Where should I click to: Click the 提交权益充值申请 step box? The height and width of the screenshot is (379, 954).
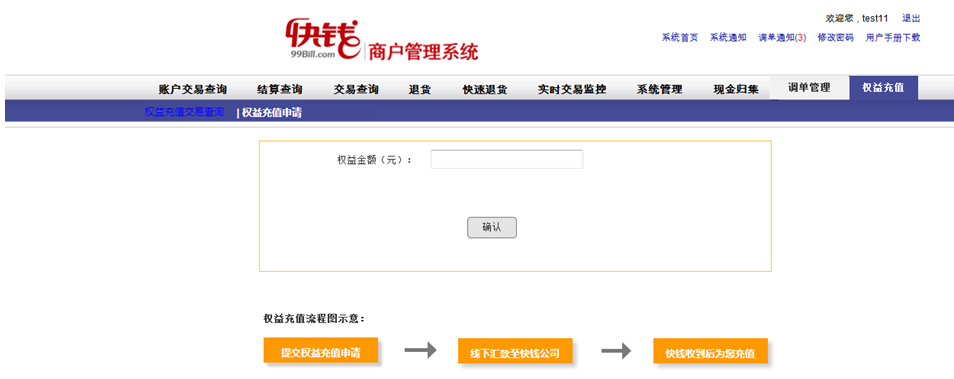point(321,350)
